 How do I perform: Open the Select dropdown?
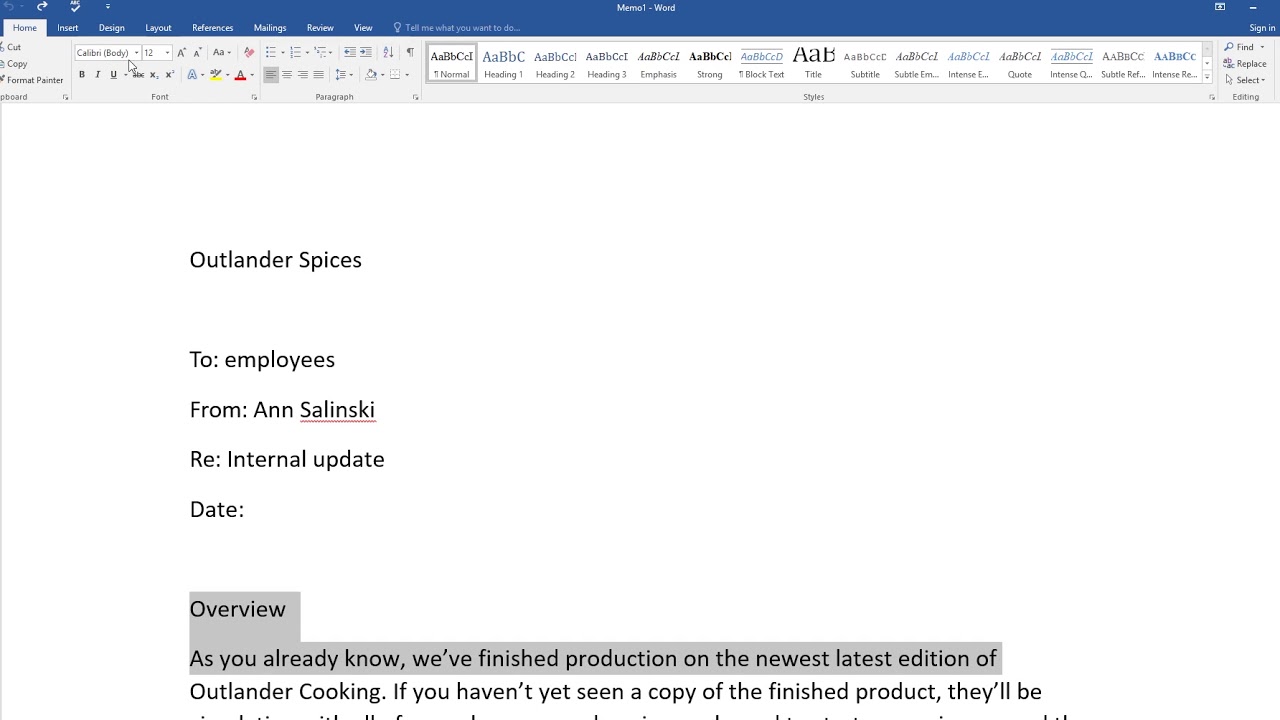[1245, 80]
